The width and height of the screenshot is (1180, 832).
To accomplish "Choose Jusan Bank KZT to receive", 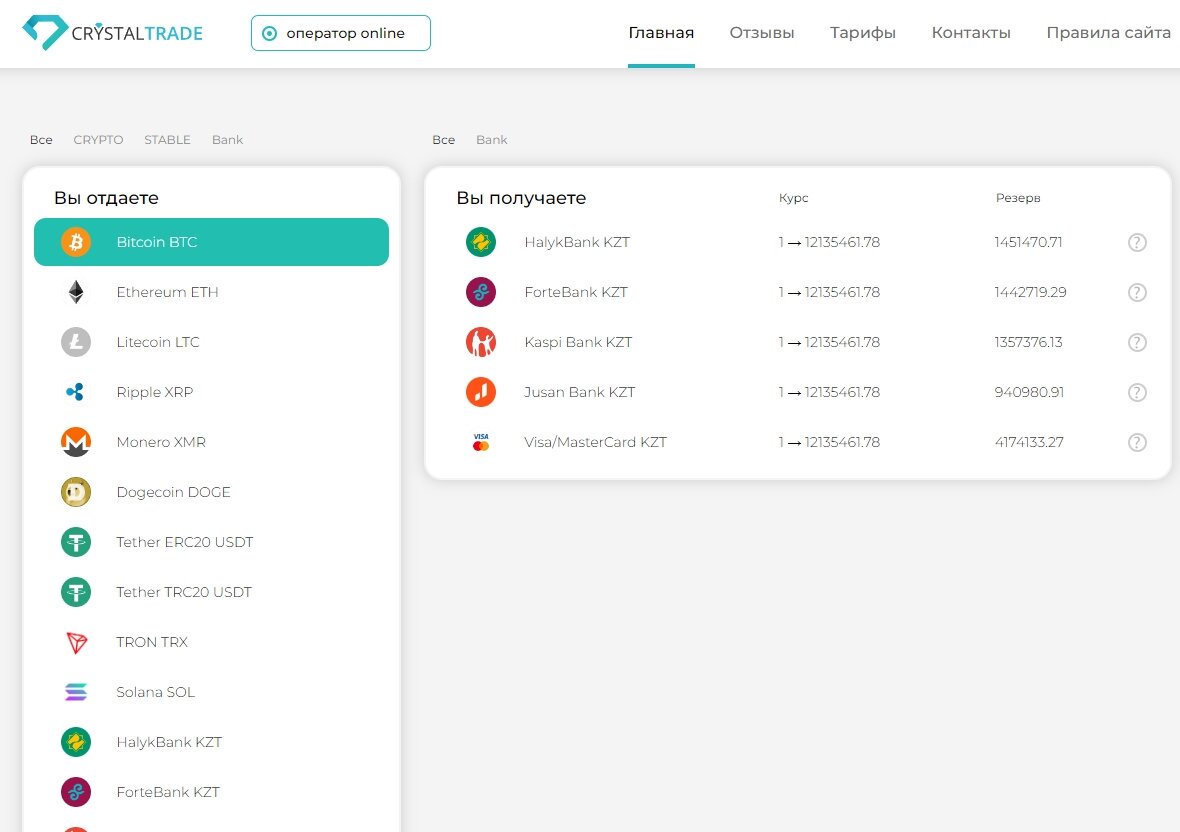I will pos(798,392).
